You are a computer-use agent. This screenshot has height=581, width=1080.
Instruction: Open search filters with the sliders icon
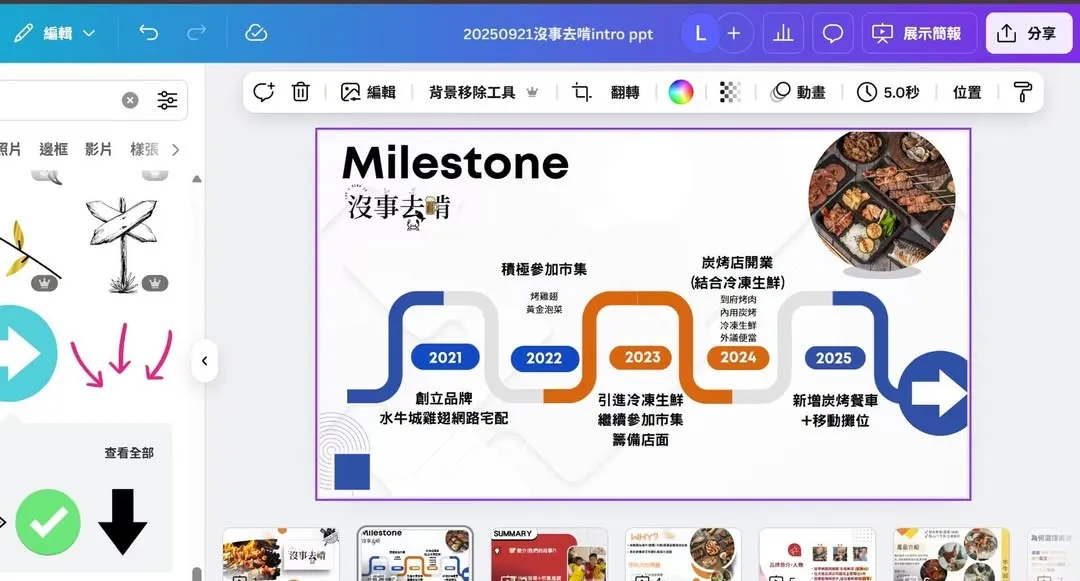tap(167, 99)
